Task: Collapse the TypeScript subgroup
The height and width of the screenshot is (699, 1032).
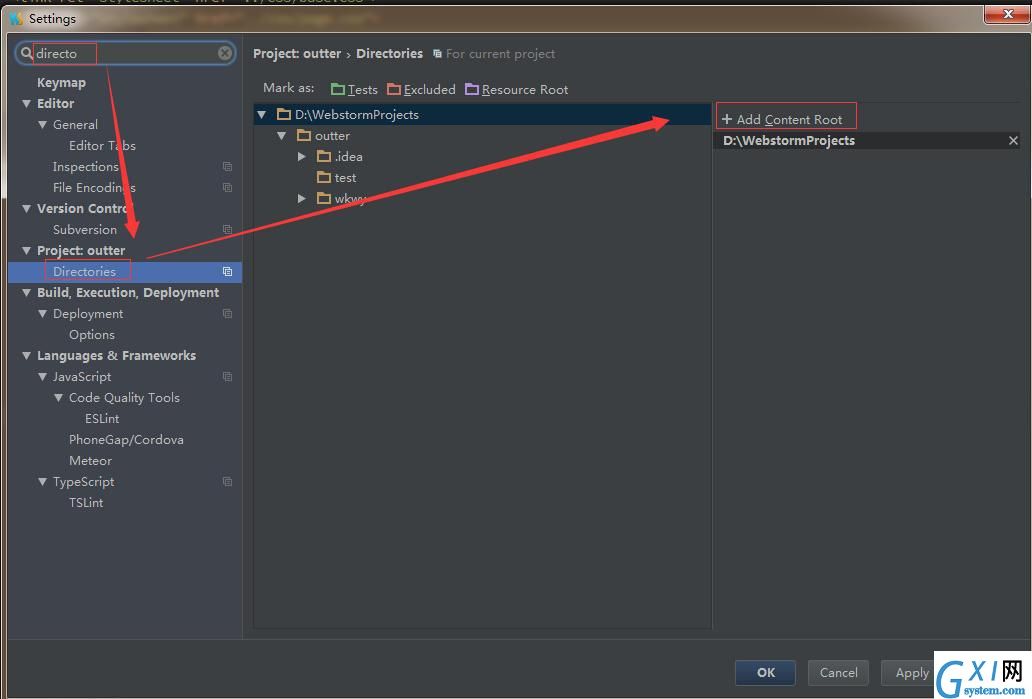Action: (42, 482)
